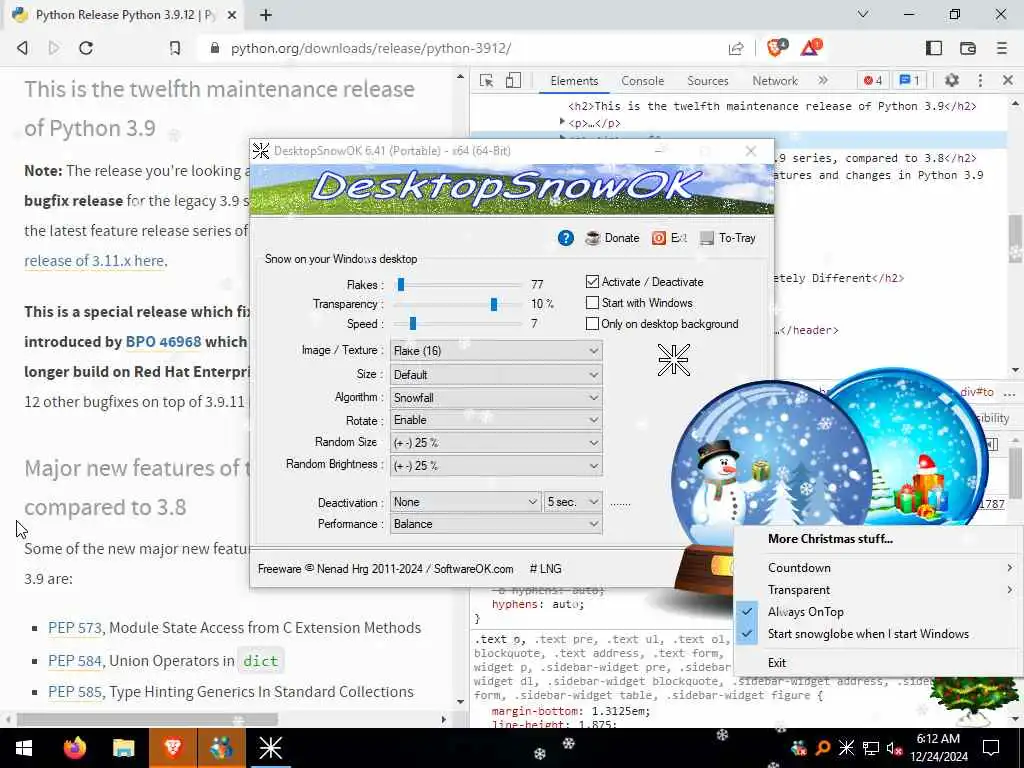
Task: Toggle DevTools device toolbar
Action: point(513,80)
